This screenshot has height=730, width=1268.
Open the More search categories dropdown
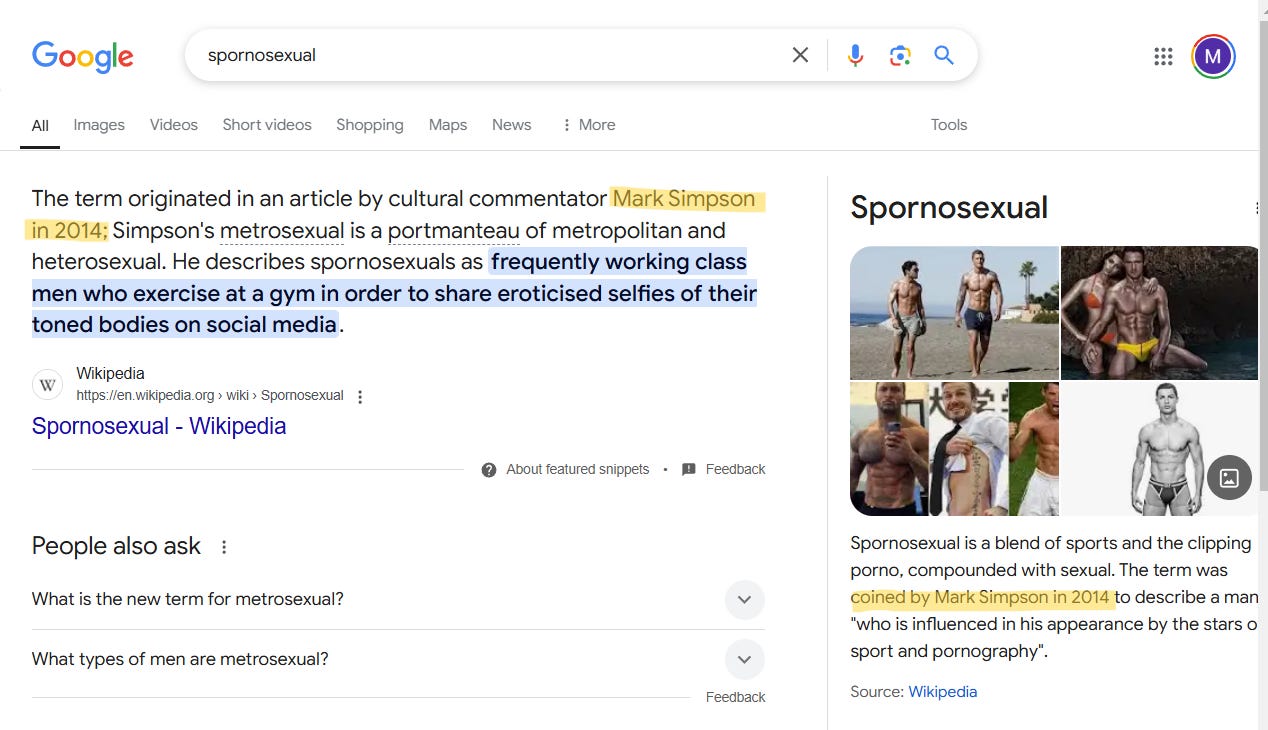[x=588, y=124]
